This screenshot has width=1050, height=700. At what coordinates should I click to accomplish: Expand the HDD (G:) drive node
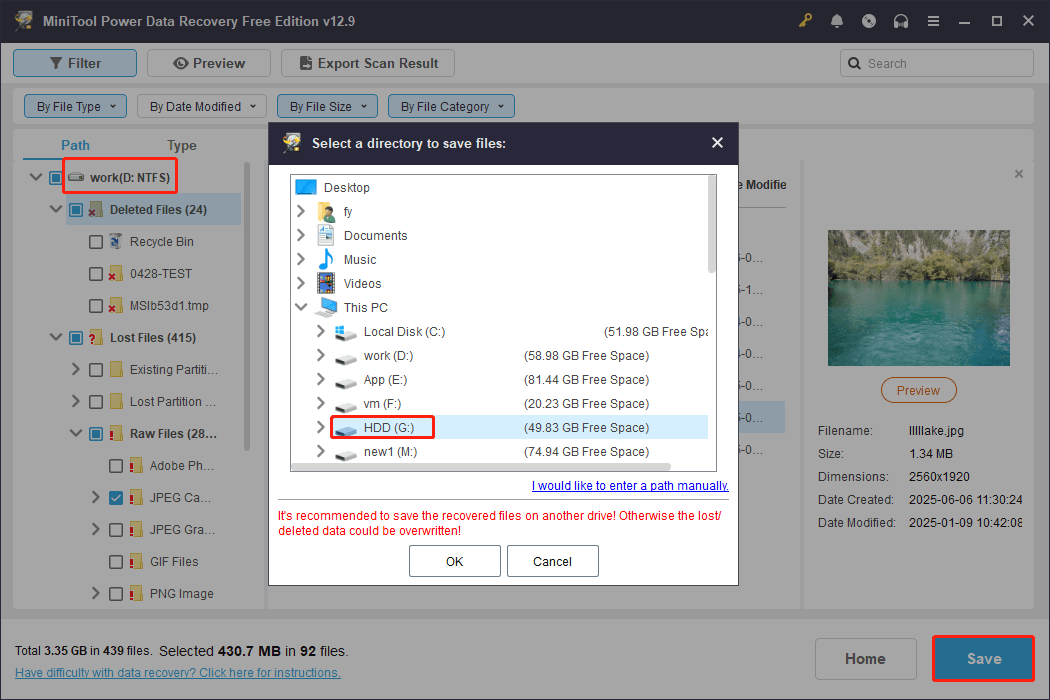tap(321, 427)
